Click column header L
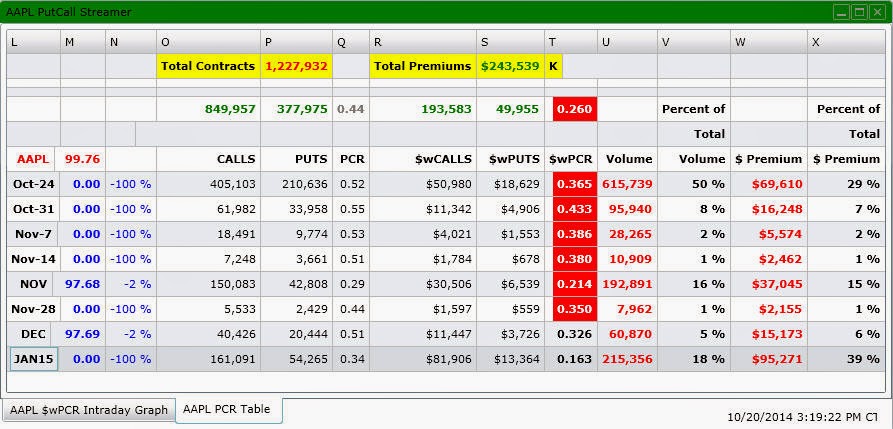Screen dimensions: 893x429 [33, 42]
